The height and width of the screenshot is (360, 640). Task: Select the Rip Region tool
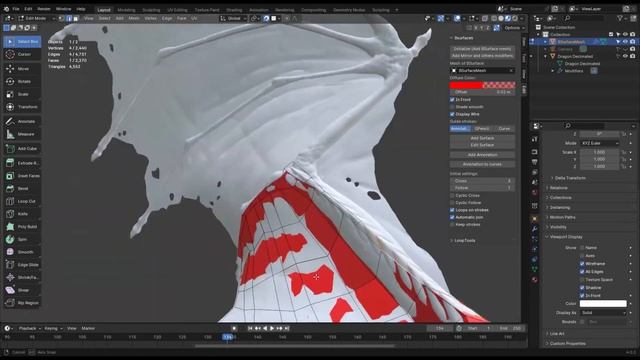click(22, 303)
